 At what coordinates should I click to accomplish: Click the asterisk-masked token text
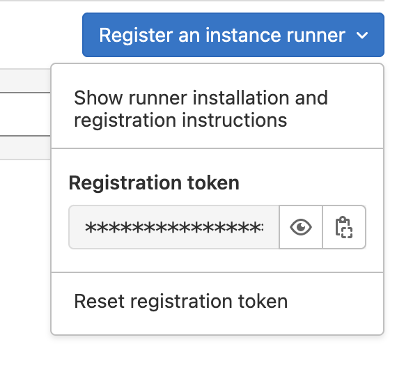pos(174,228)
